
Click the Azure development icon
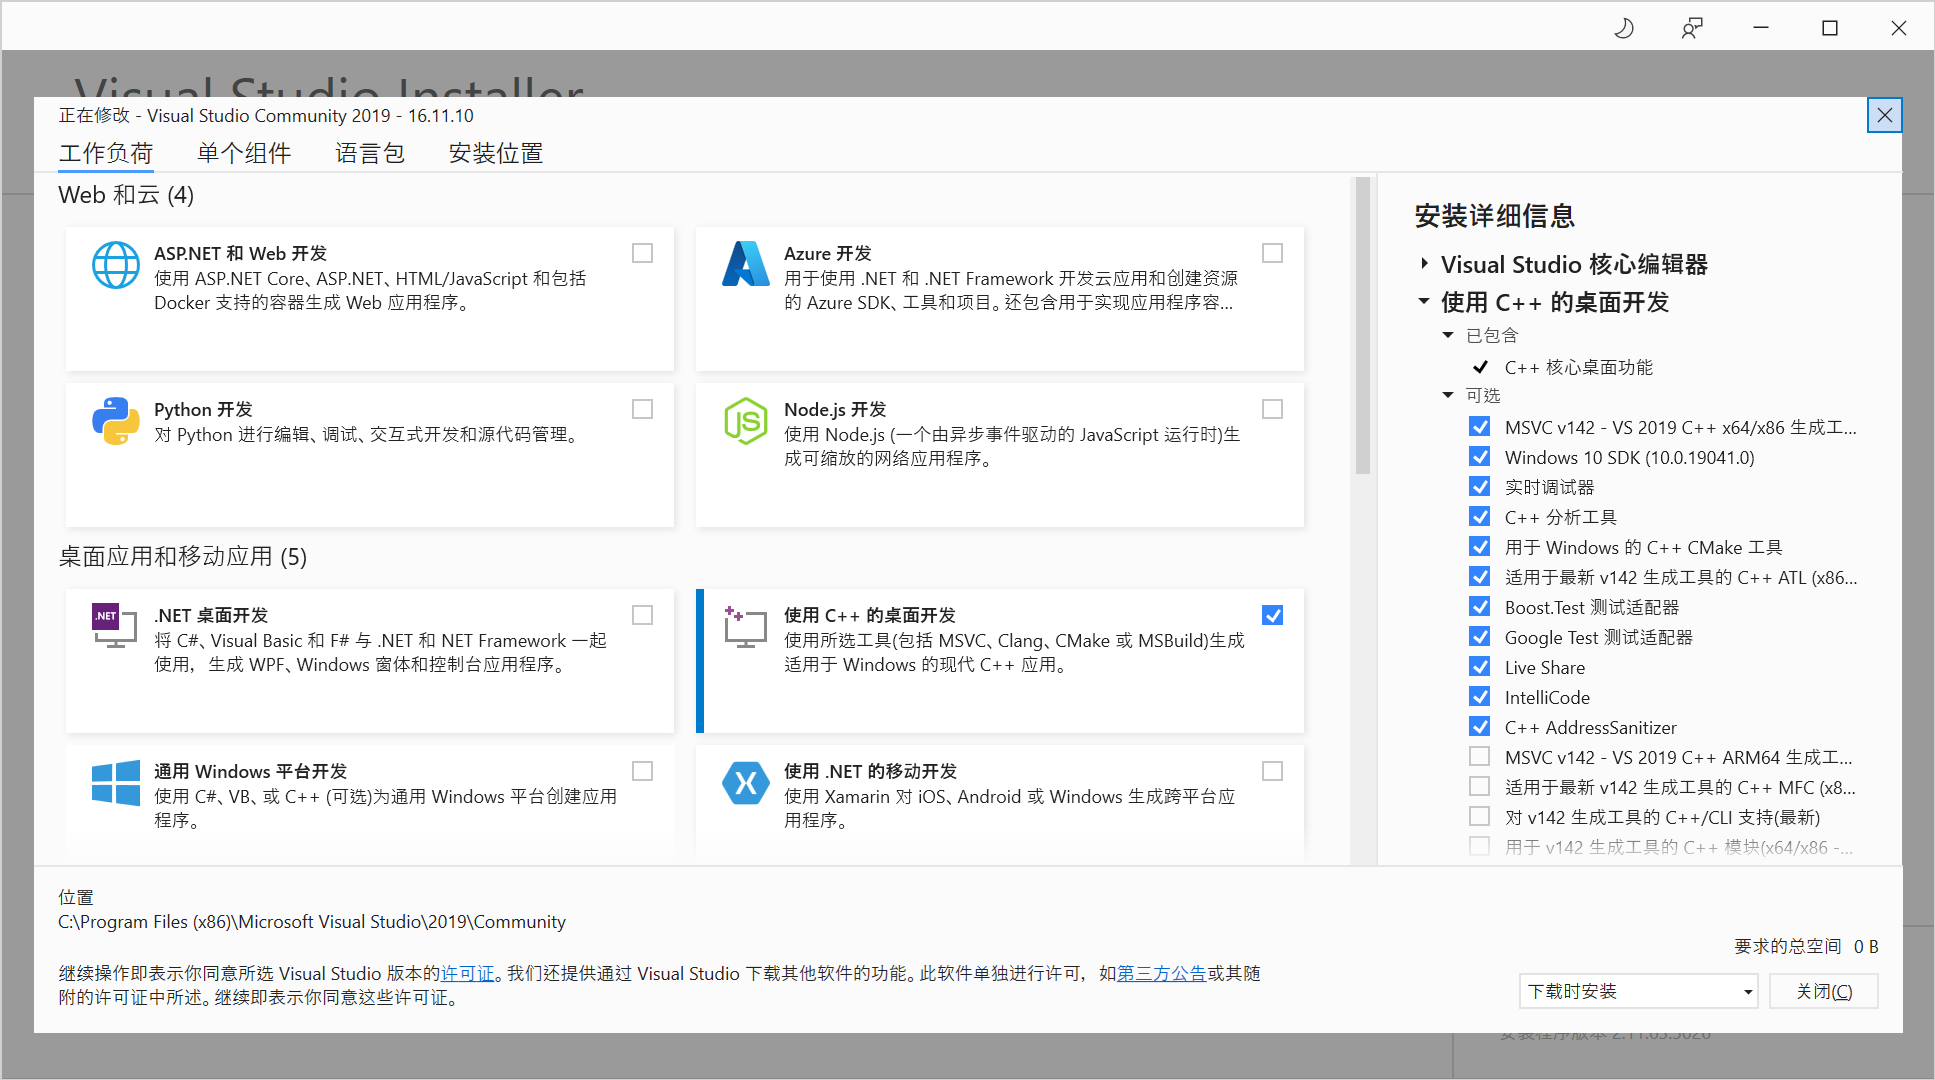pyautogui.click(x=745, y=265)
